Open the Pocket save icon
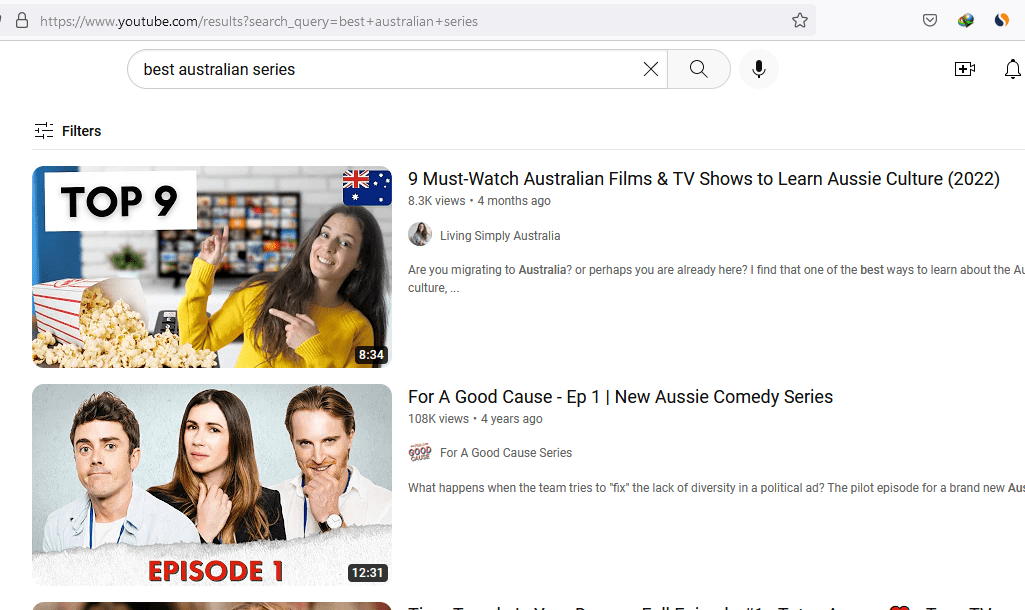 [x=930, y=20]
